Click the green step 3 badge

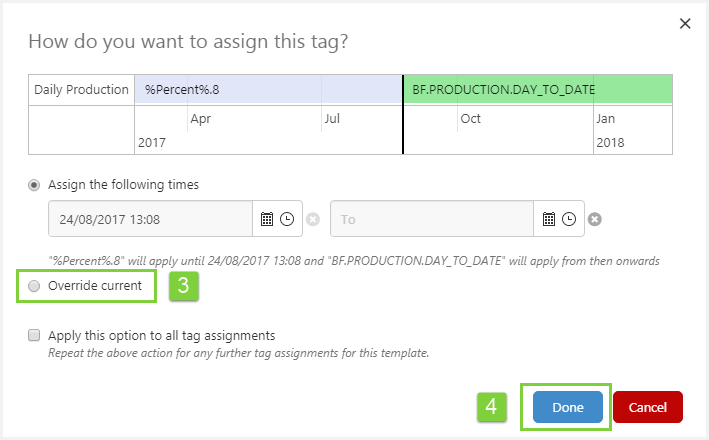coord(183,286)
